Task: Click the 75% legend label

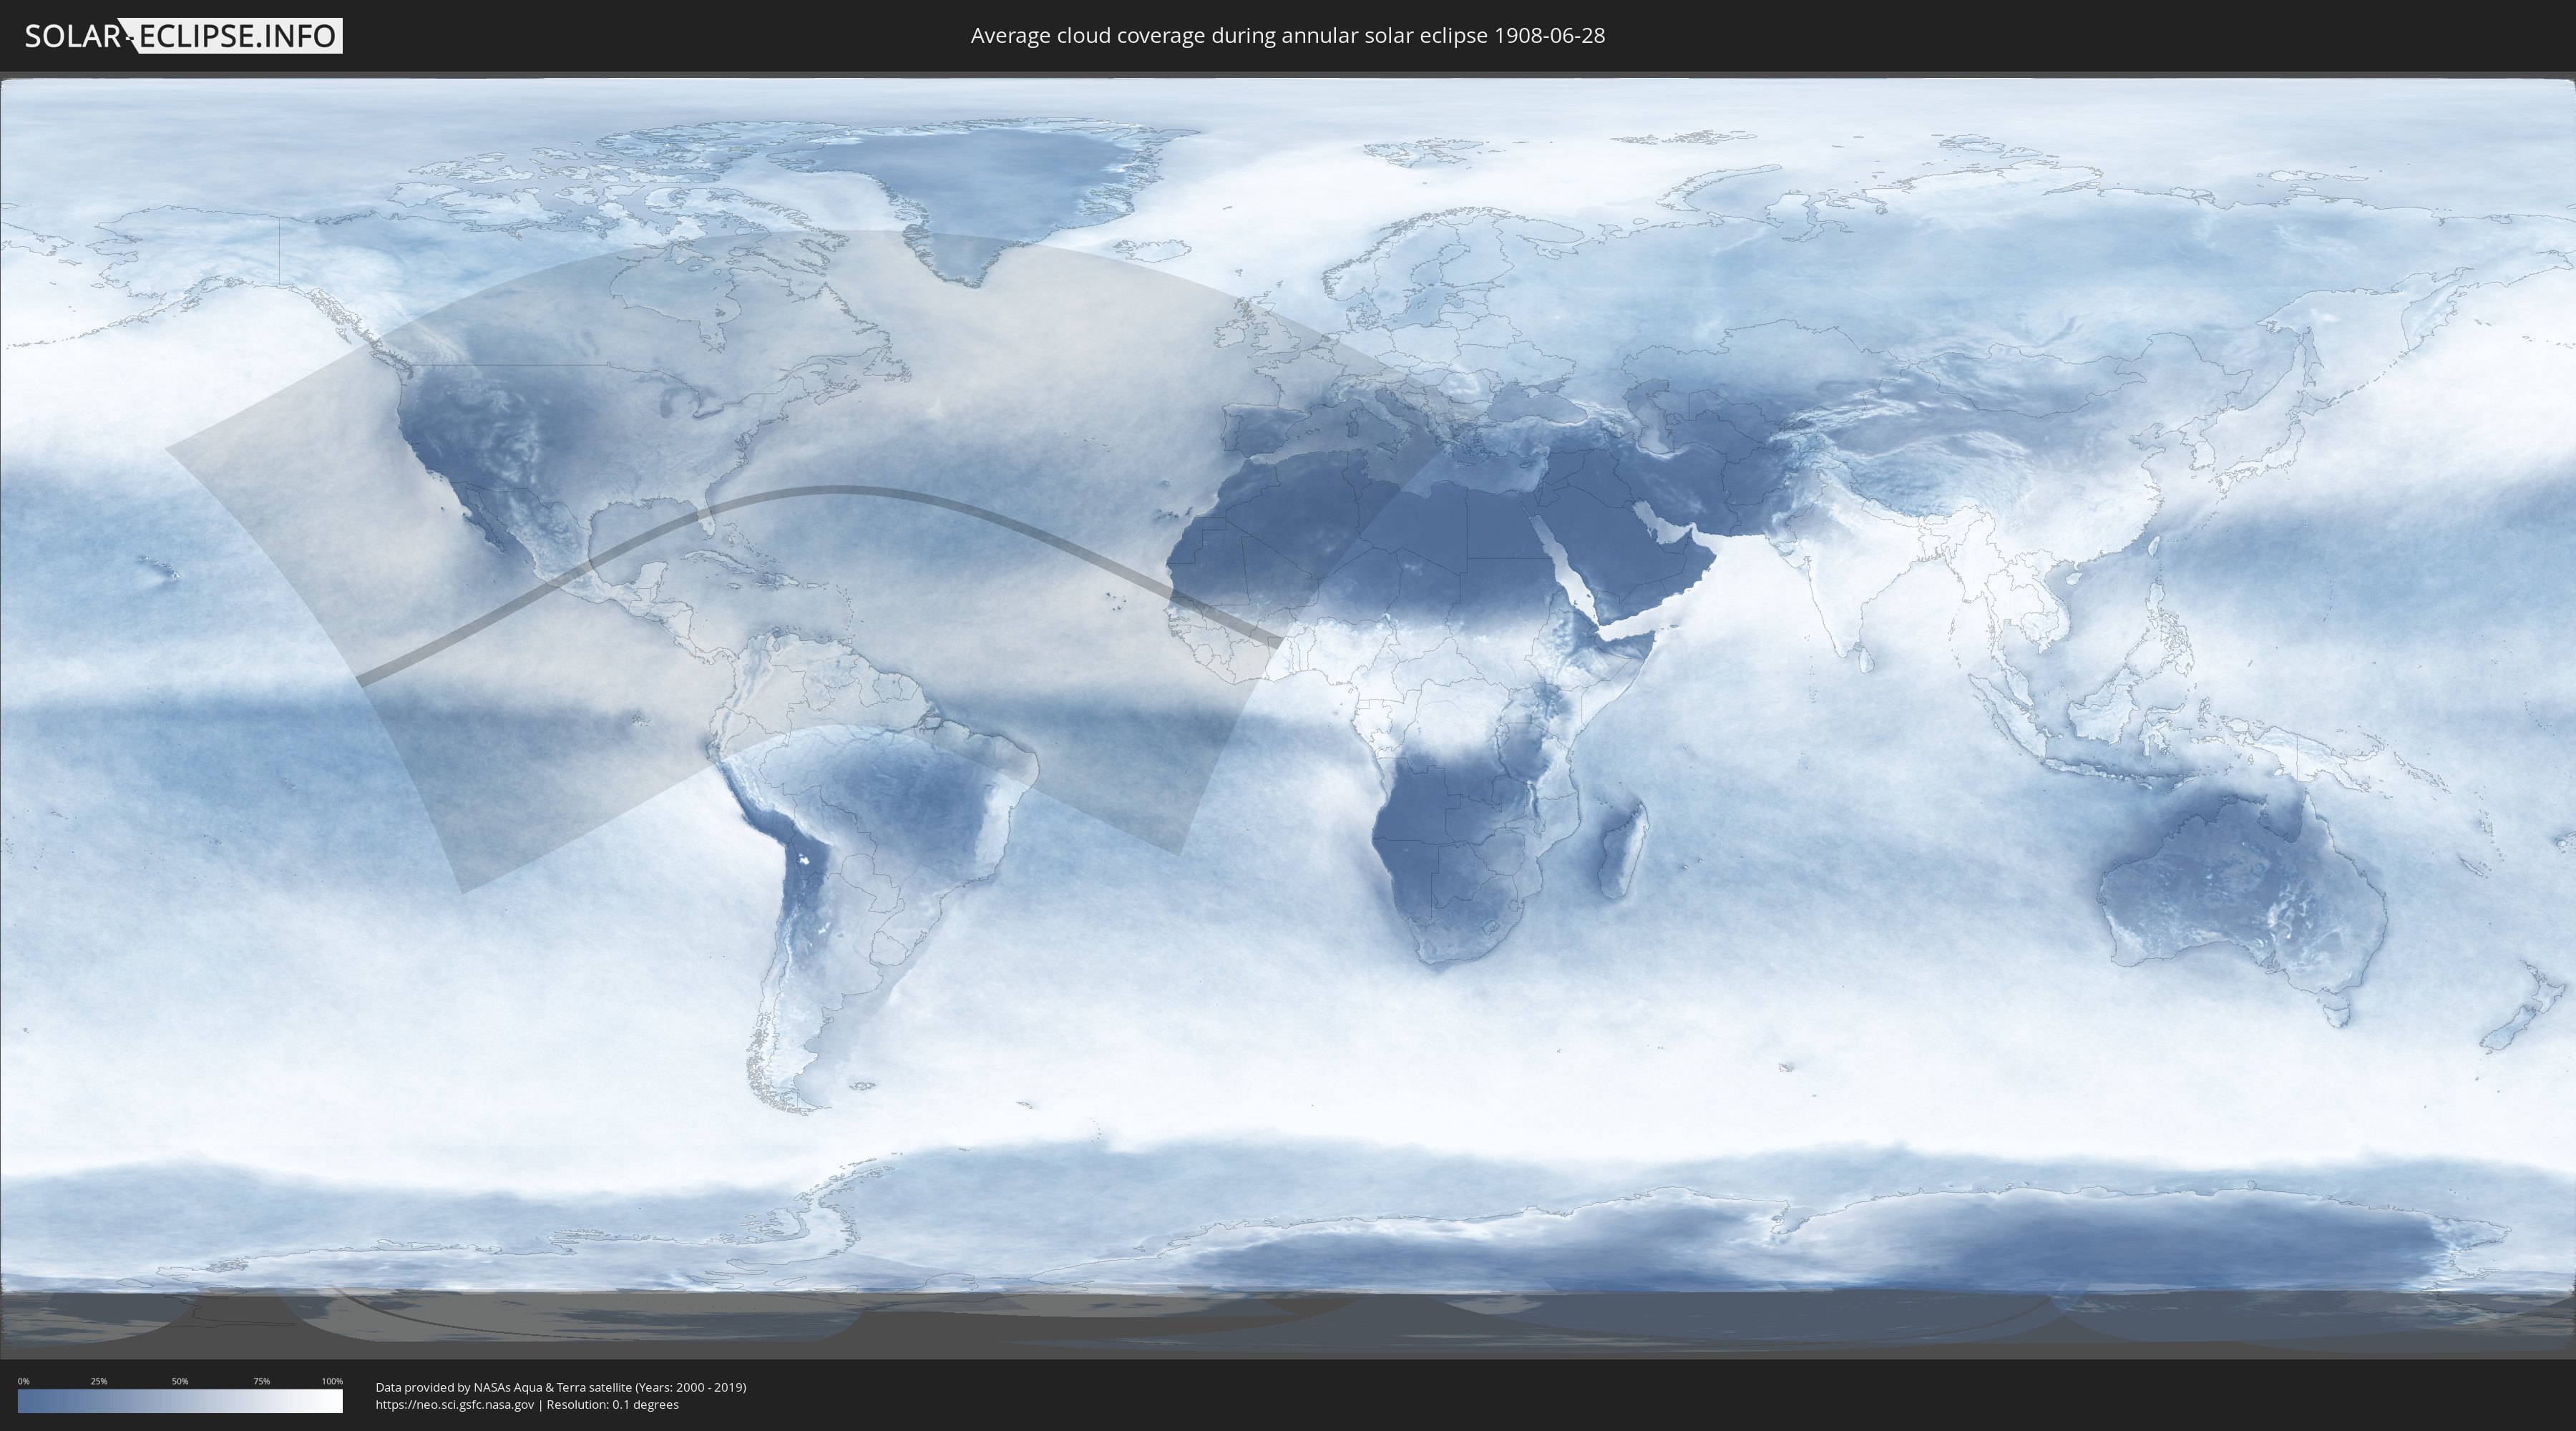Action: tap(261, 1381)
